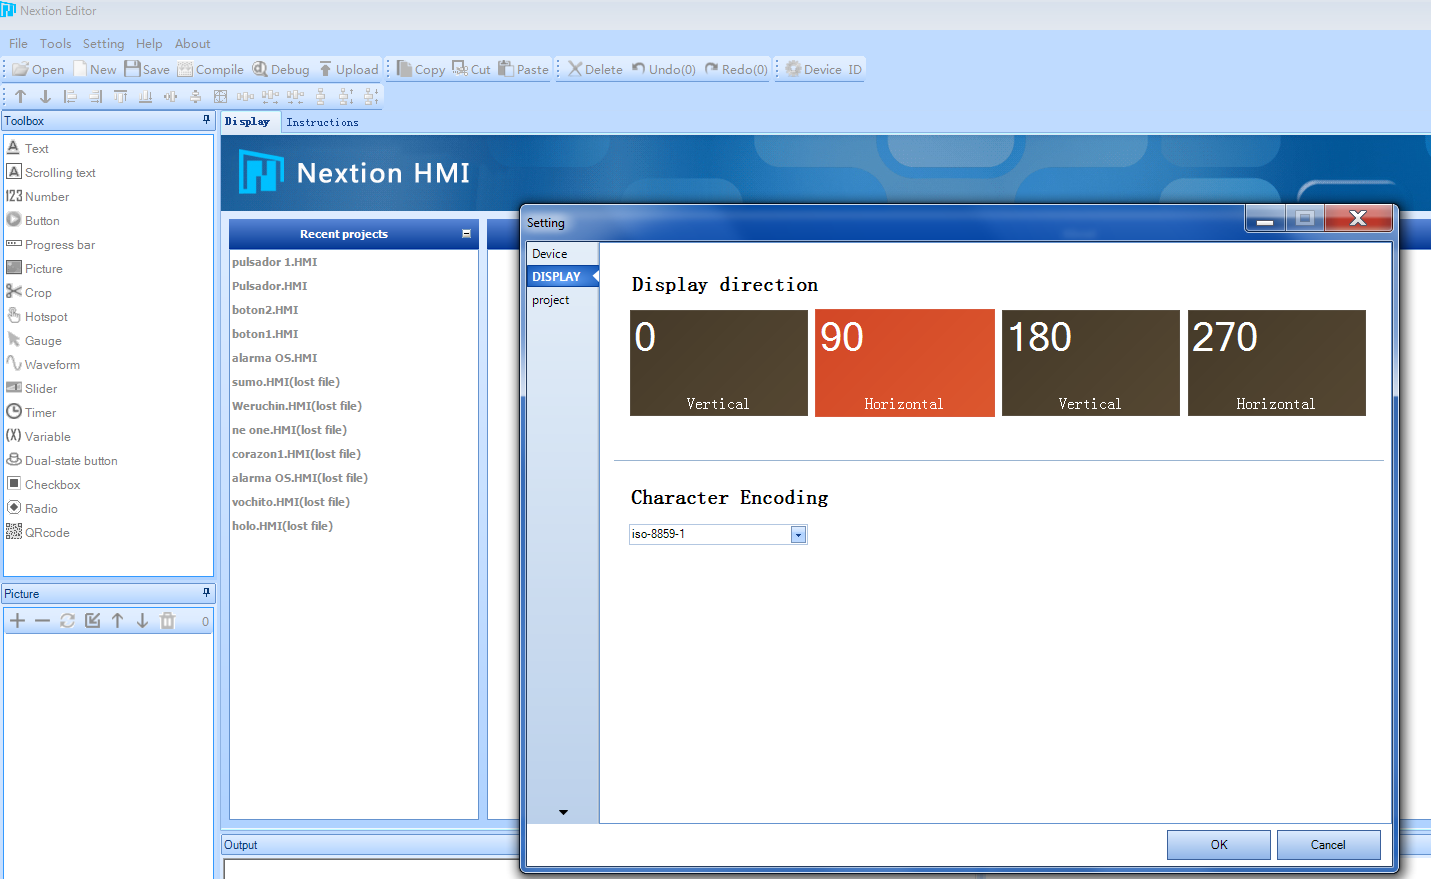Open Device ID settings from the toolbar
Screen dimensions: 1431x879
[823, 69]
